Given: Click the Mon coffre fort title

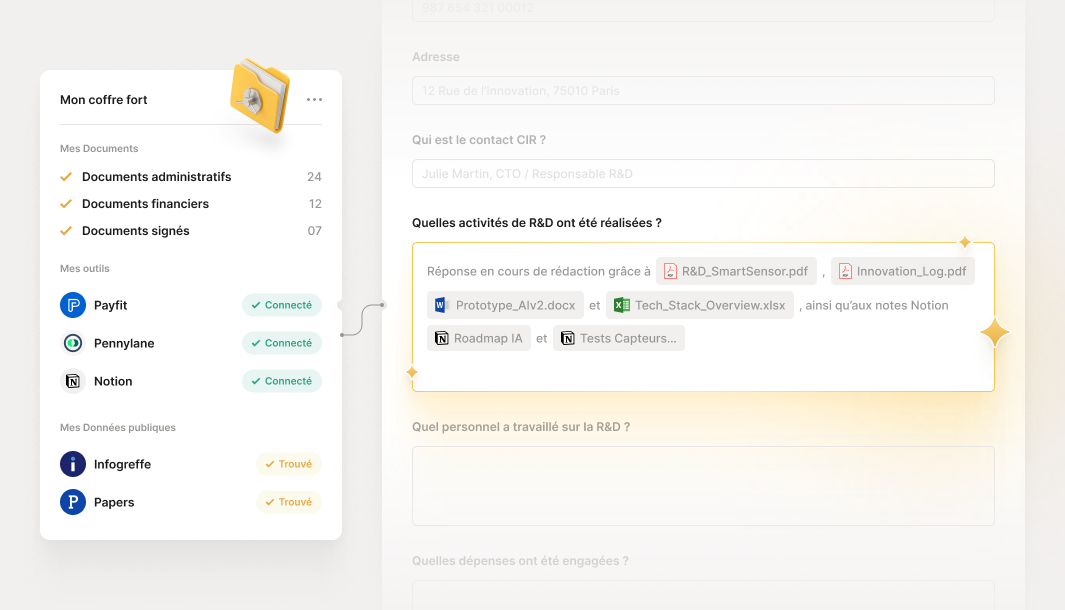Looking at the screenshot, I should point(104,100).
